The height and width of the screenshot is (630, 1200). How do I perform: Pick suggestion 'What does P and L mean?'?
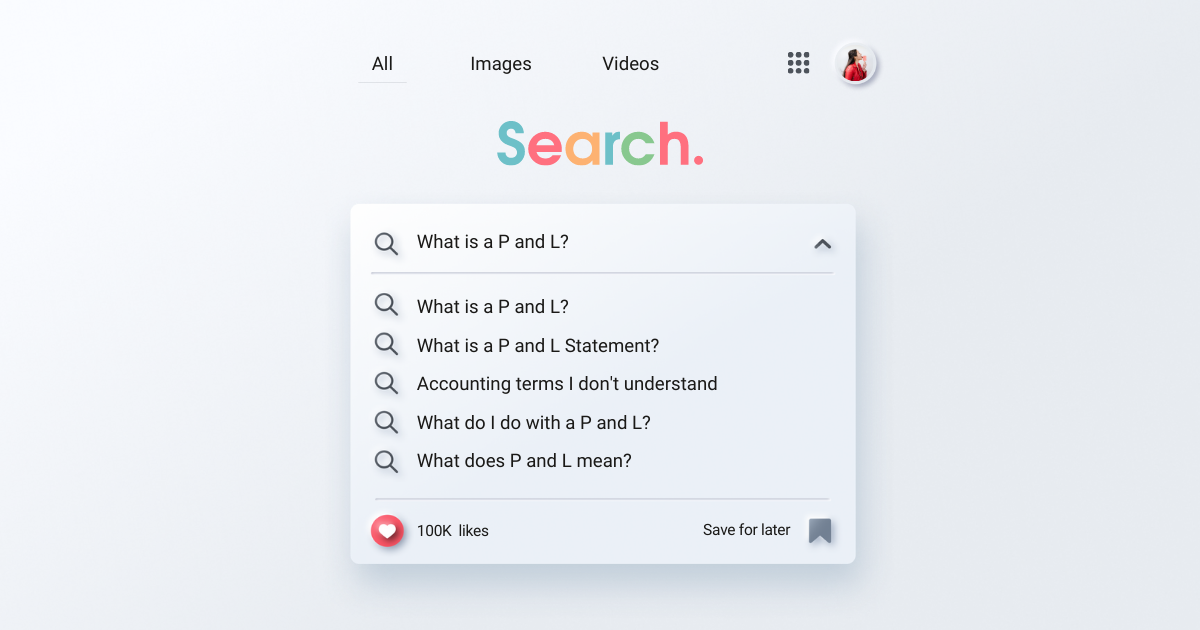point(524,461)
